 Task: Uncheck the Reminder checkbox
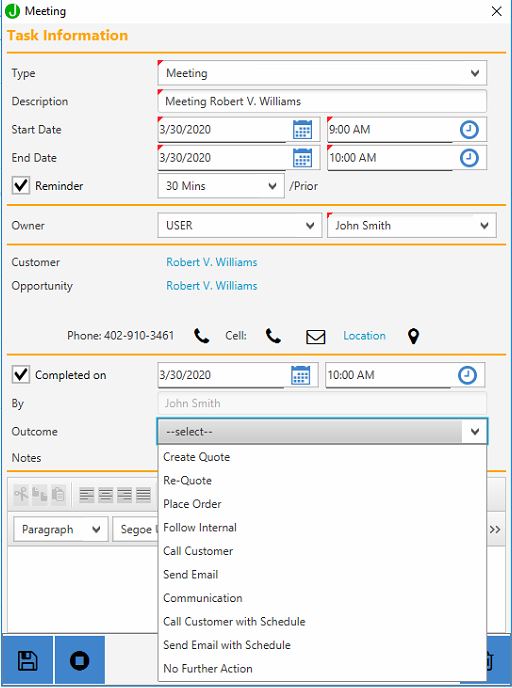(21, 186)
